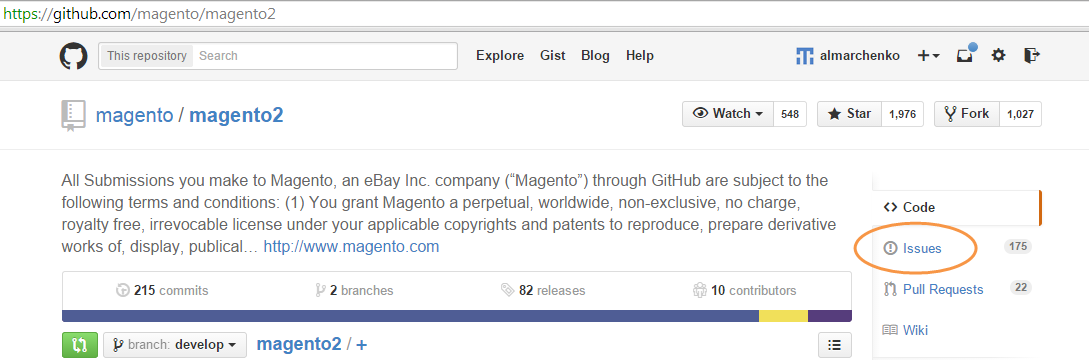Open the notifications inbox icon
This screenshot has height=360, width=1089.
[965, 54]
